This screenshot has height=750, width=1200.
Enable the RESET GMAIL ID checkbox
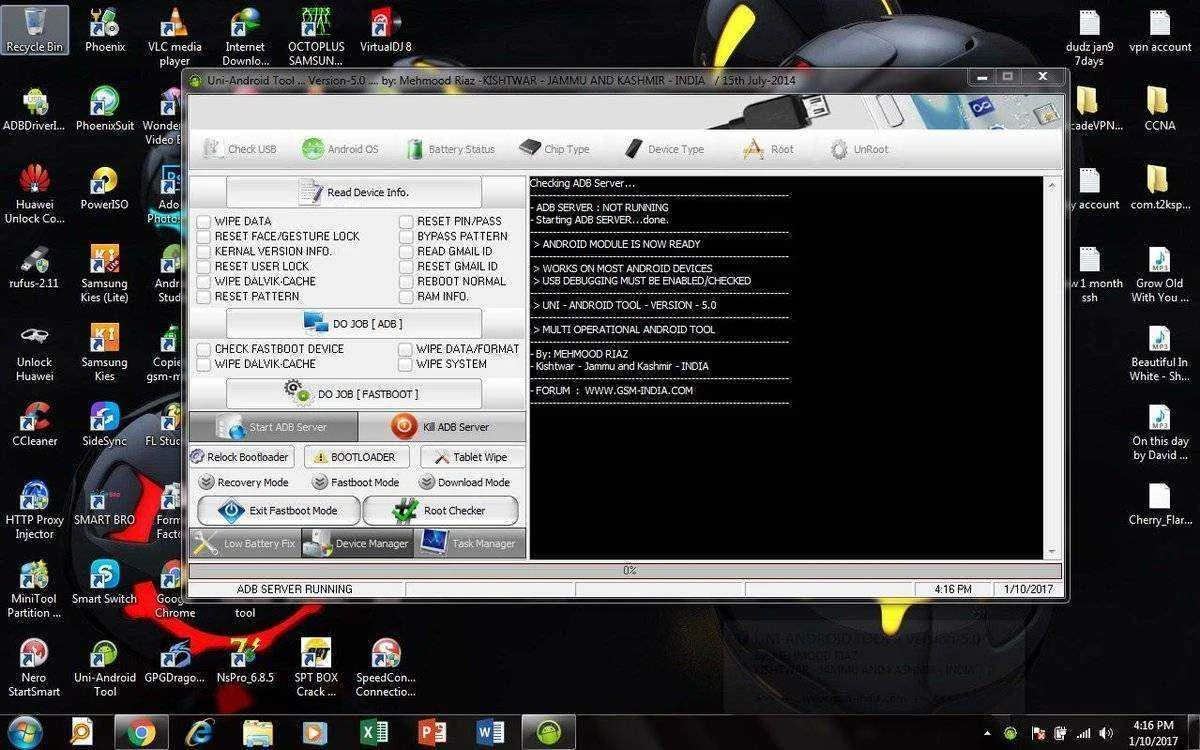click(406, 266)
